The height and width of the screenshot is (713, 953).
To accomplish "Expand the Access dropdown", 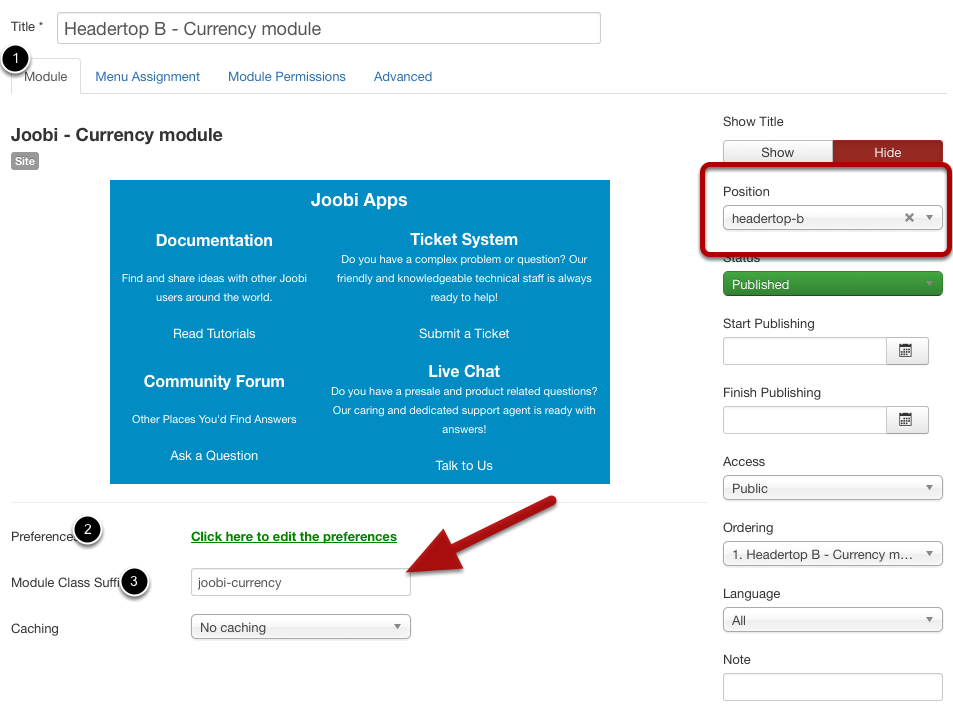I will coord(833,488).
